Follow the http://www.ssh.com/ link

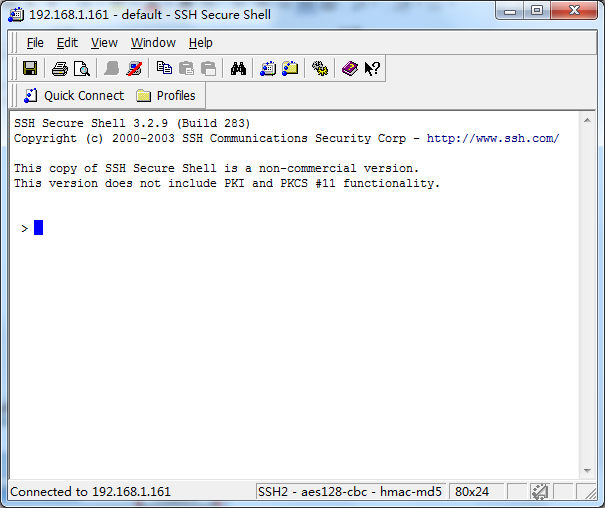click(493, 138)
